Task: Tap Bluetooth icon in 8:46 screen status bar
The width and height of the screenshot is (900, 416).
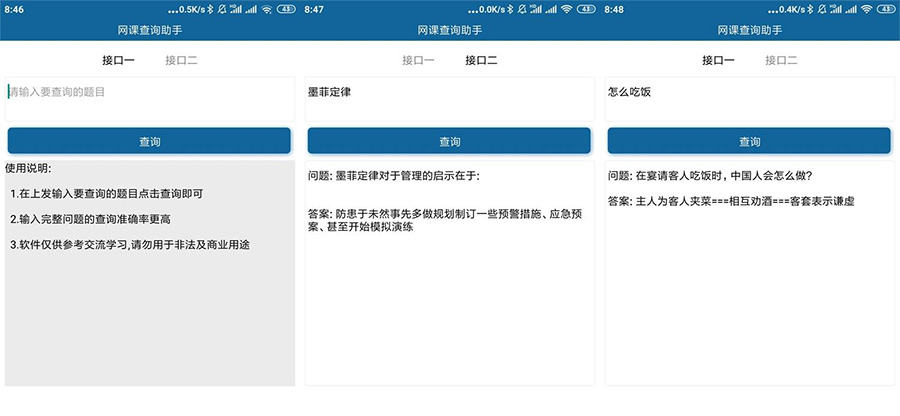Action: pos(210,9)
